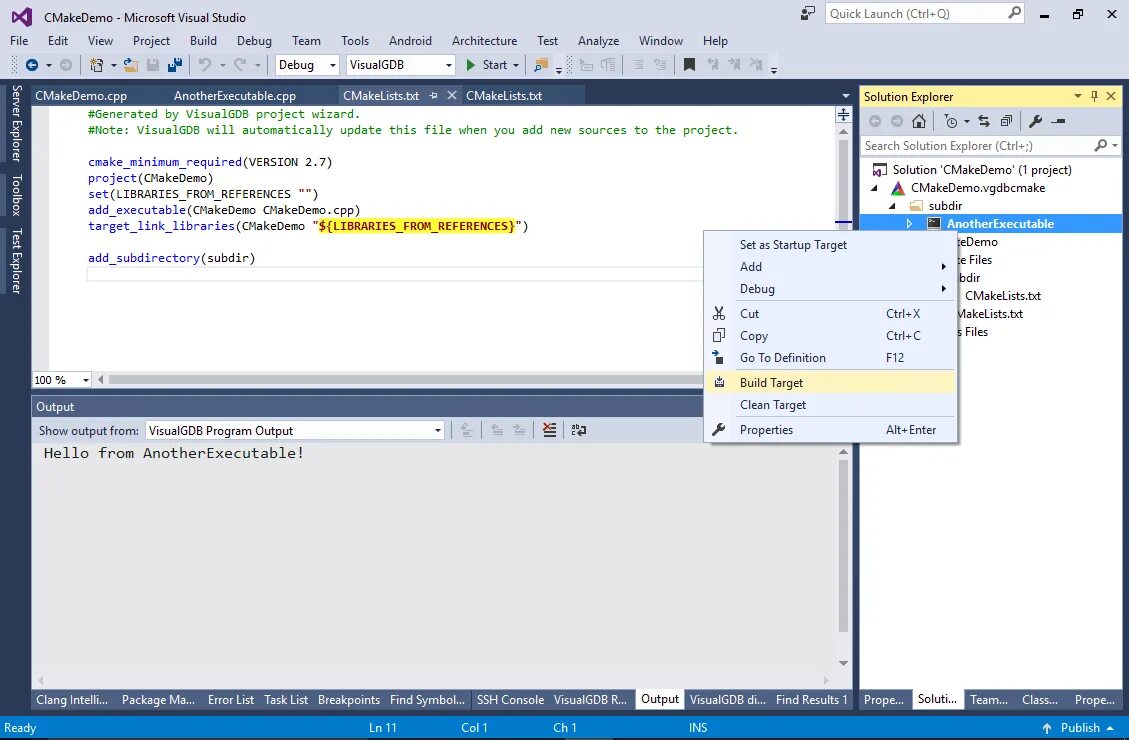
Task: Open the SSH Console tab
Action: click(510, 700)
